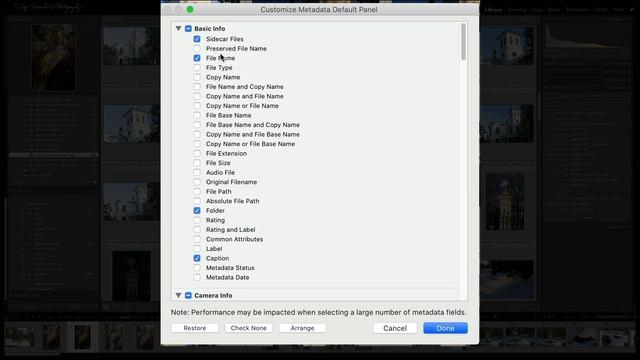Screen dimensions: 640x360
Task: Uncheck the Sidecar Files checkbox
Action: pos(197,39)
